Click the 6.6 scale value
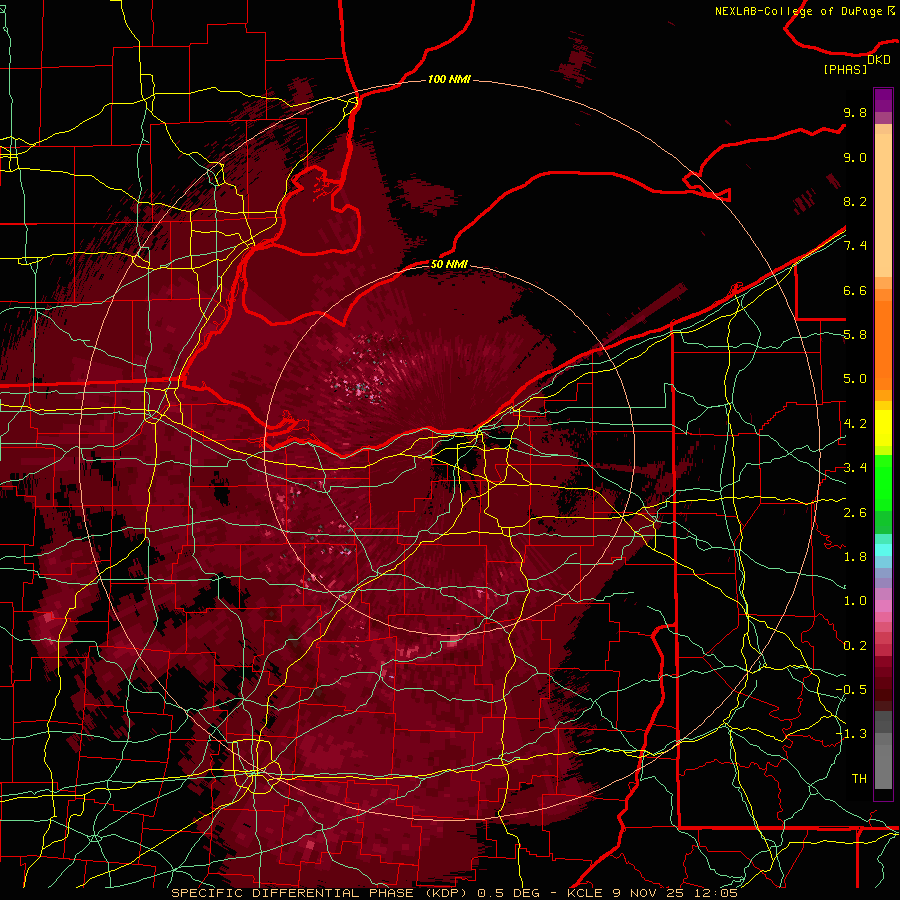The width and height of the screenshot is (900, 900). coord(855,290)
